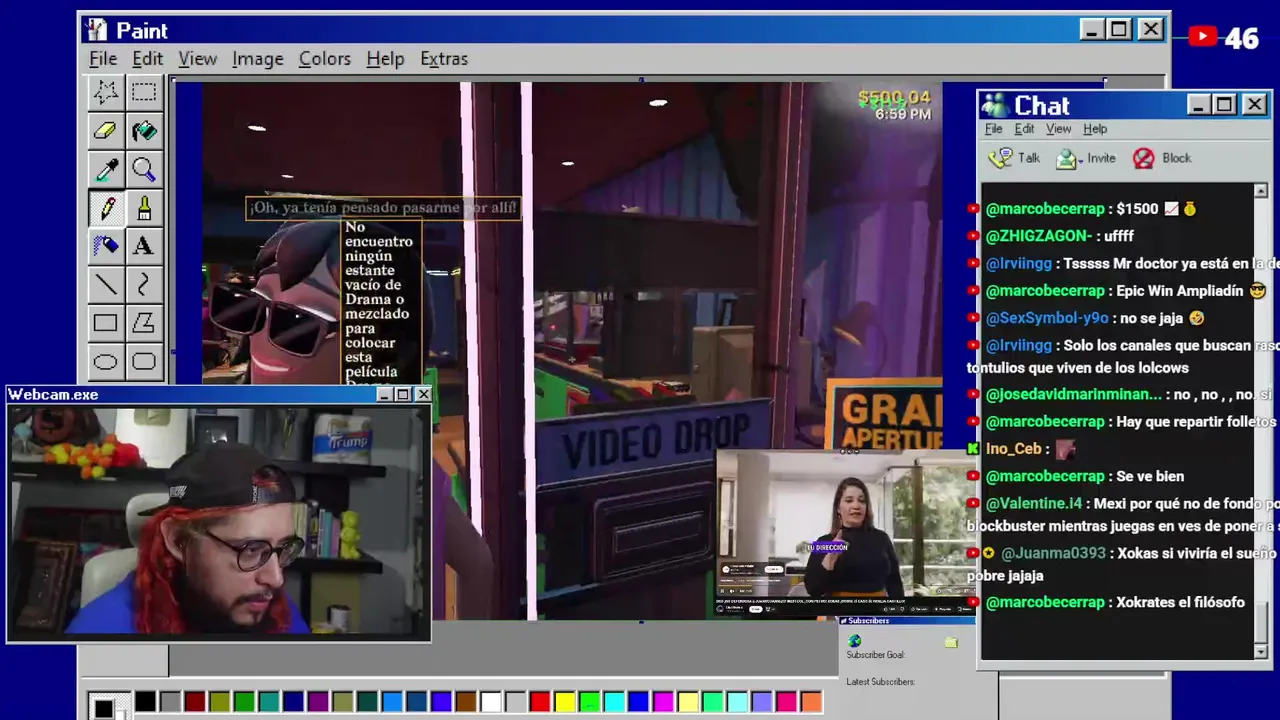The image size is (1280, 720).
Task: Open the Paint View menu
Action: tap(197, 59)
